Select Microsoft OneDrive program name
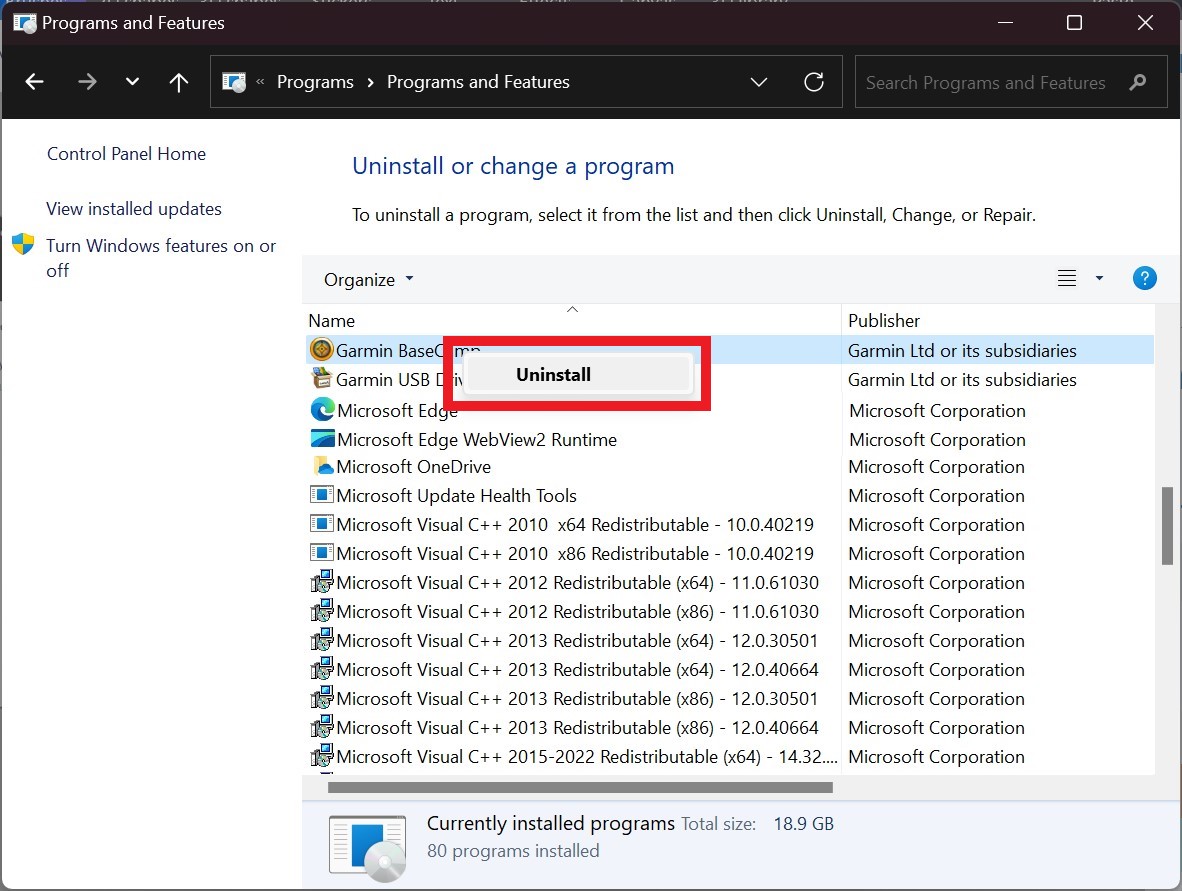Viewport: 1182px width, 891px height. [414, 467]
